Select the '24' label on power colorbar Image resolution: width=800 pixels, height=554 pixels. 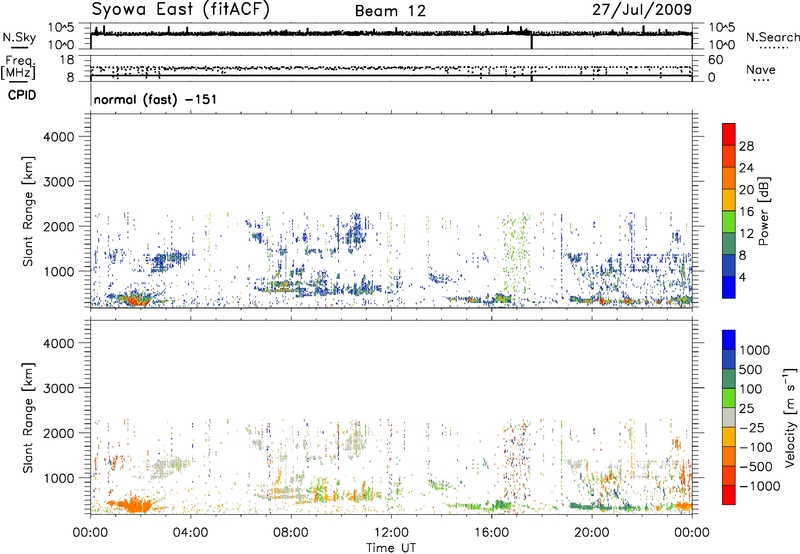click(x=746, y=168)
